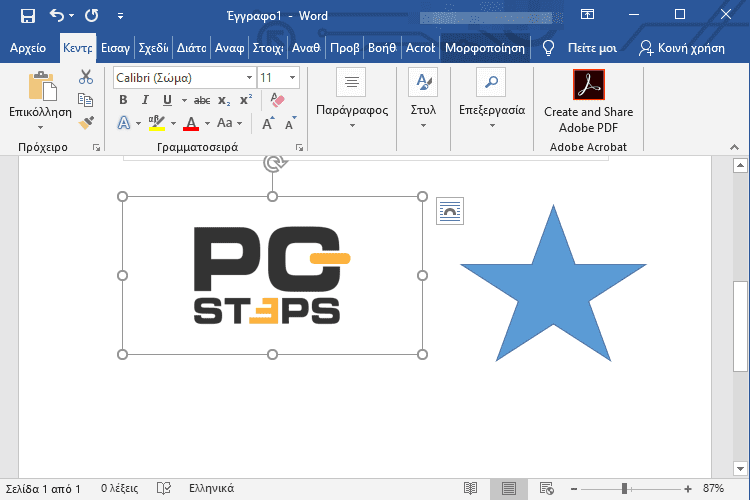Open the Γραμματοσειρά font dialog launcher
Viewport: 750px width, 500px height.
(299, 148)
